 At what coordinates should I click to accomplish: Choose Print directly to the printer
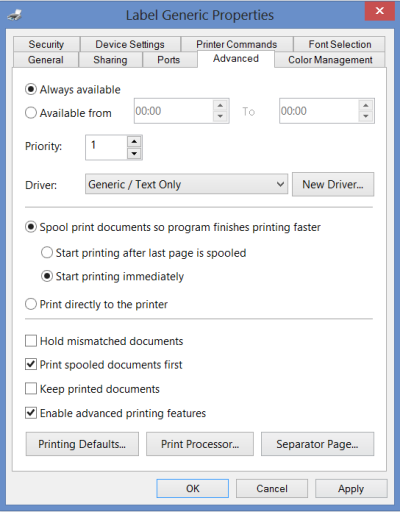pos(31,304)
